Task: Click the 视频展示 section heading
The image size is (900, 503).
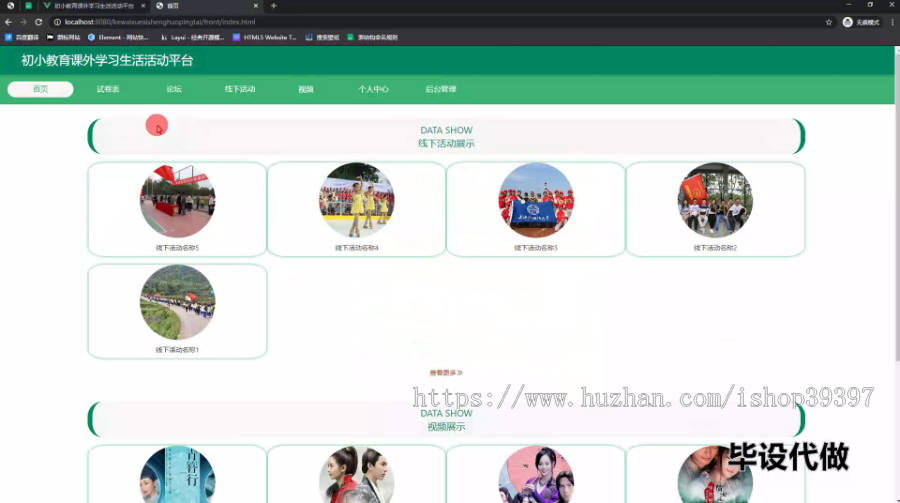Action: (x=446, y=427)
